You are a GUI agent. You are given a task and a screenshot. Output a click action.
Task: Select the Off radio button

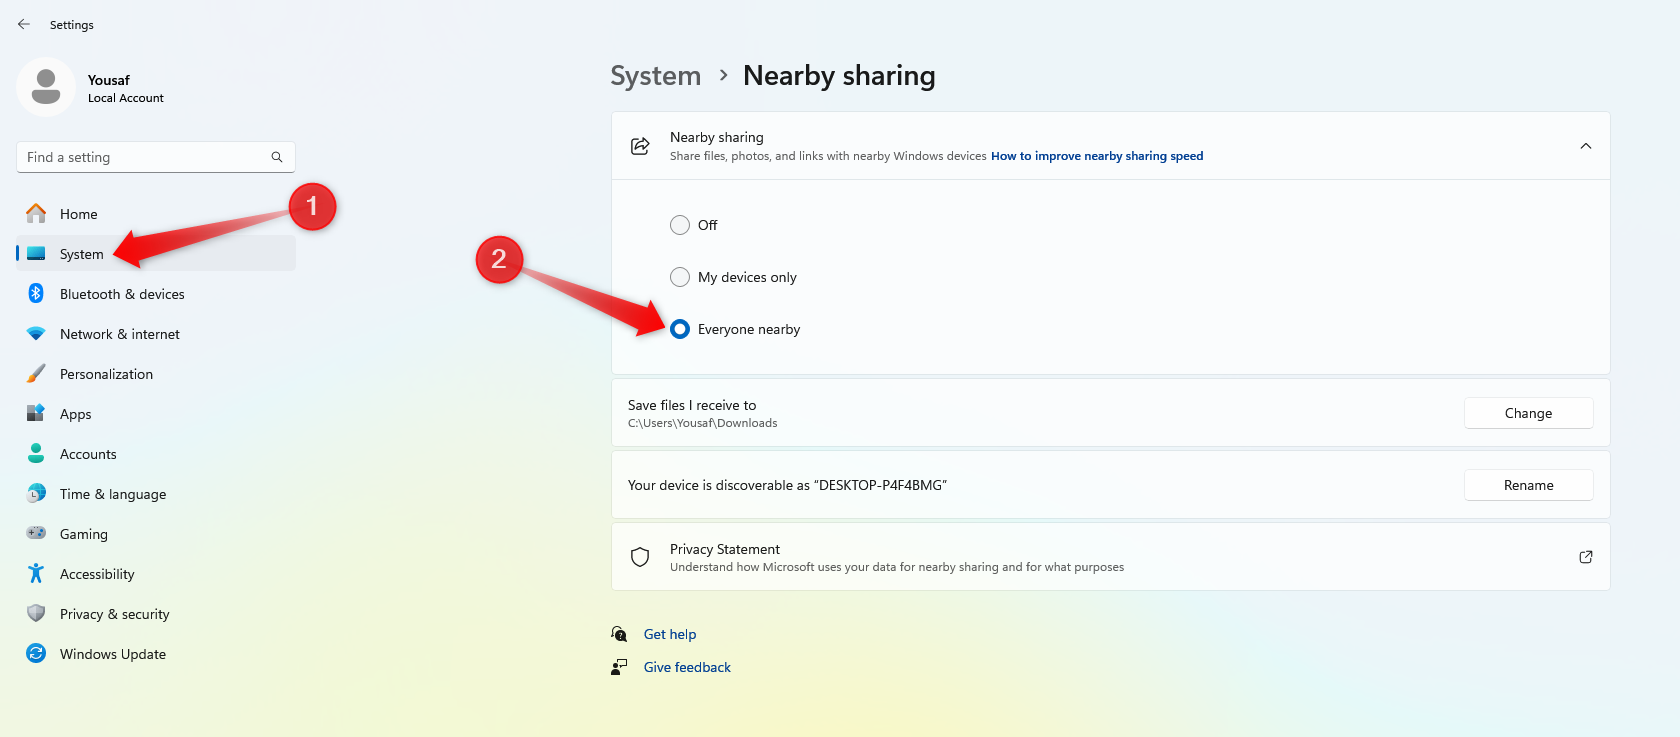click(x=680, y=225)
